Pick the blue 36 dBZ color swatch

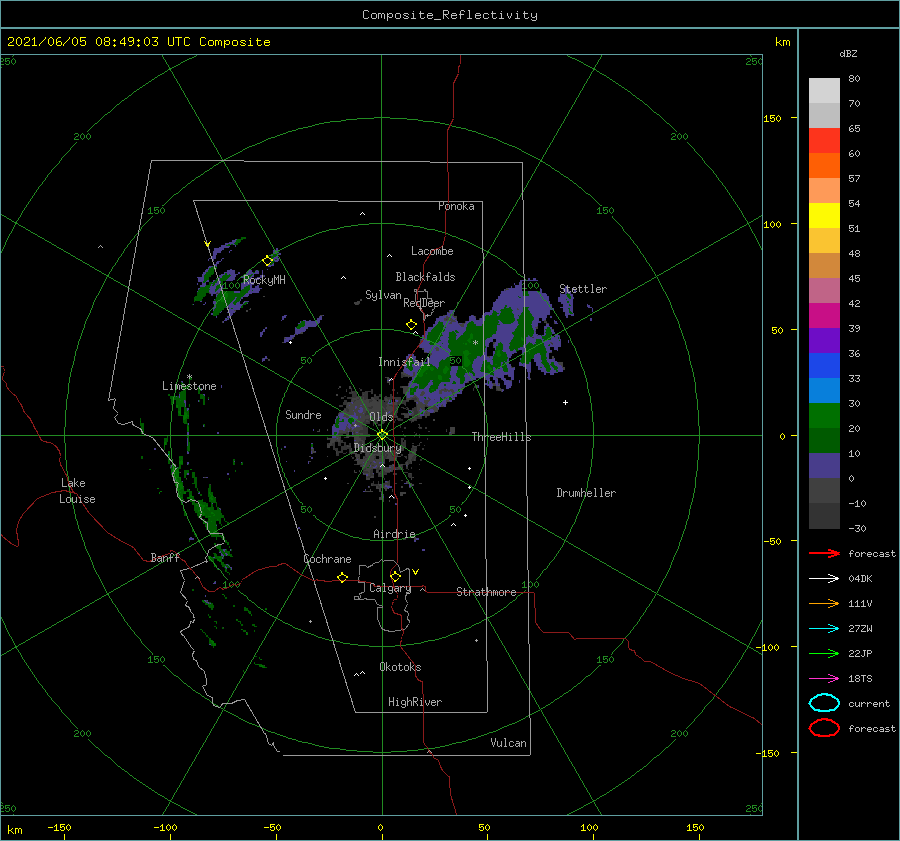pos(824,366)
